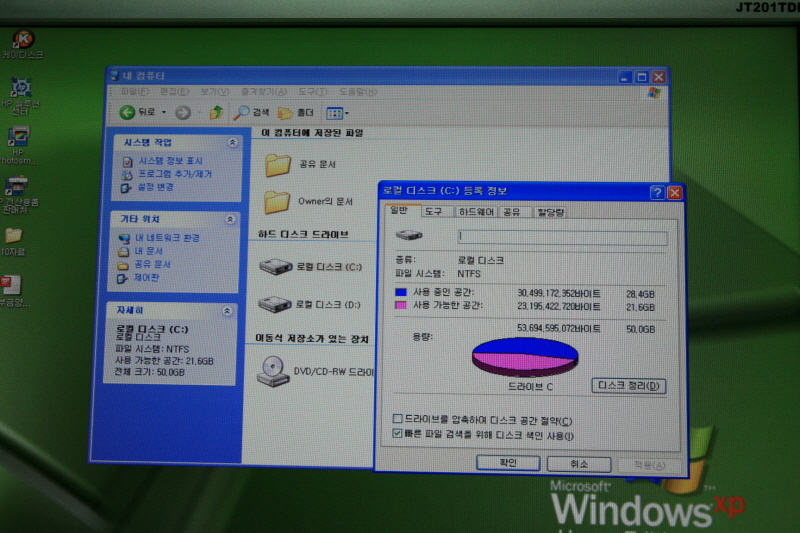This screenshot has width=800, height=533.
Task: Switch to the 하드웨어 tab
Action: coord(476,212)
